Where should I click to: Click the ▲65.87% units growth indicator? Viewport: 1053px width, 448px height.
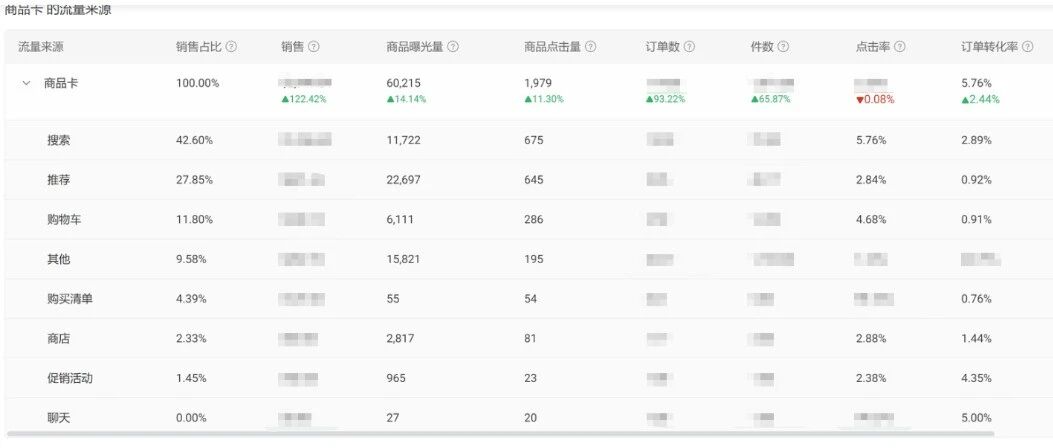click(771, 99)
